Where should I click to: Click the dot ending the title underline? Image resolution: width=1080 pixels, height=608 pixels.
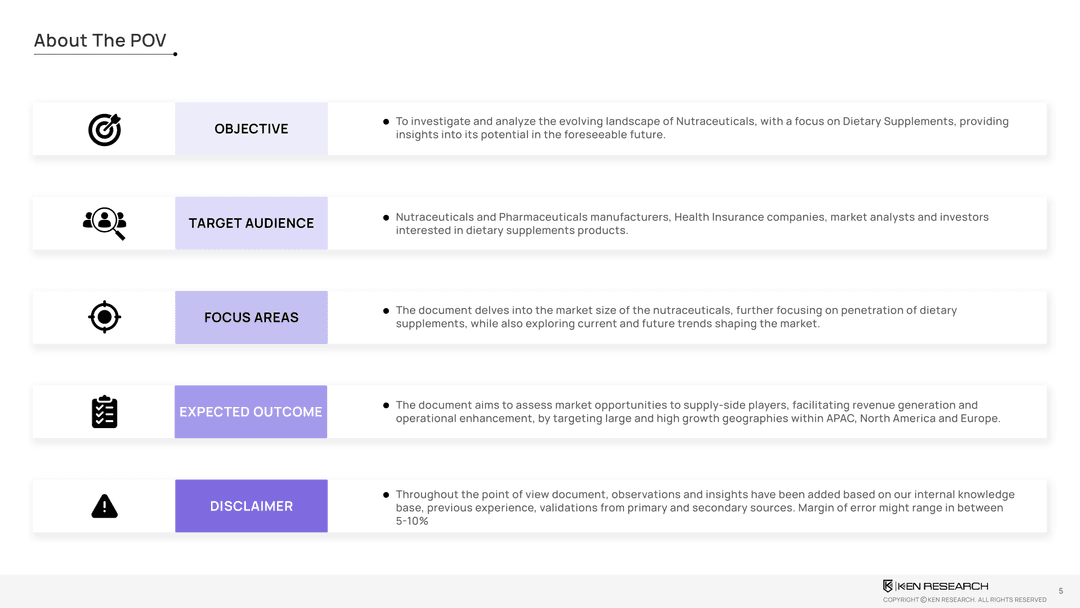point(175,54)
